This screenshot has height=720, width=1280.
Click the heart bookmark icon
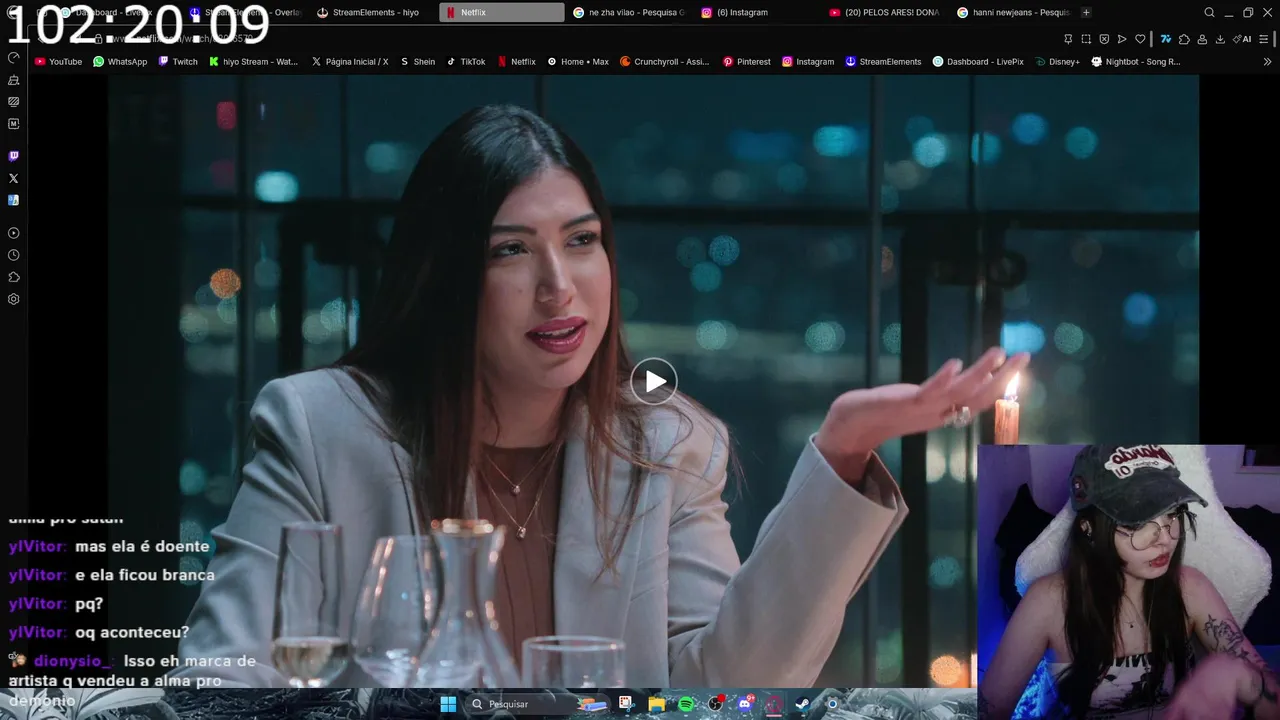click(1140, 39)
